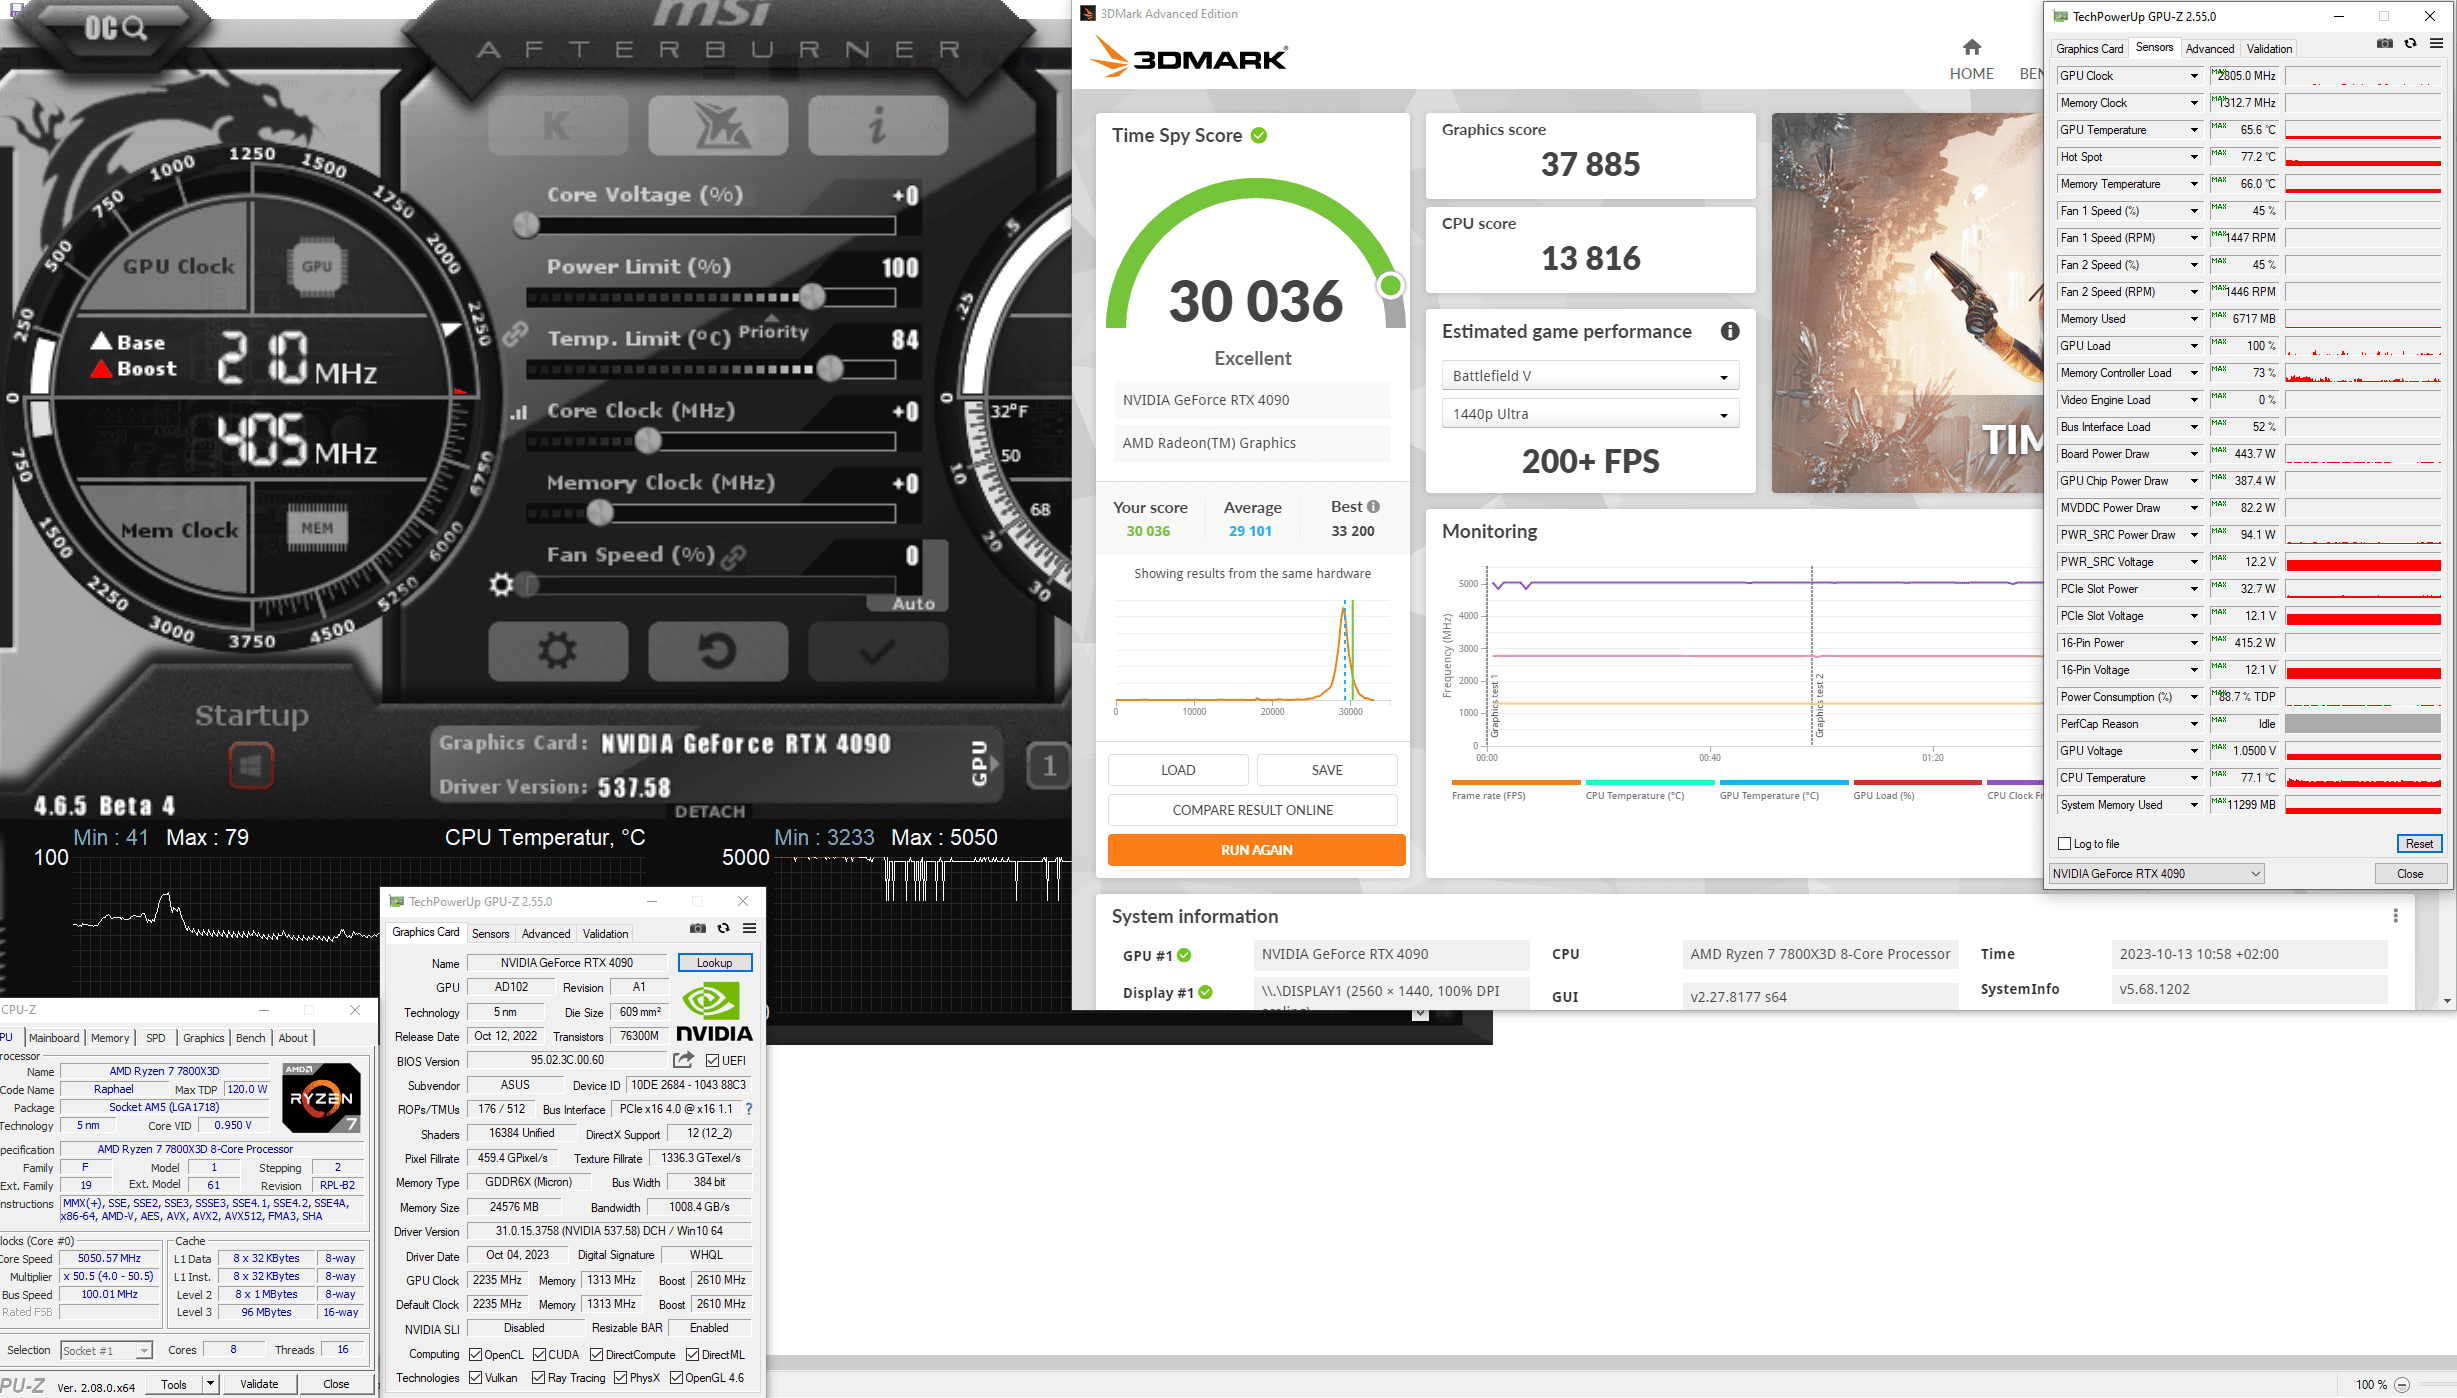Click the info icon beside Best score
Image resolution: width=2457 pixels, height=1398 pixels.
(x=1374, y=506)
